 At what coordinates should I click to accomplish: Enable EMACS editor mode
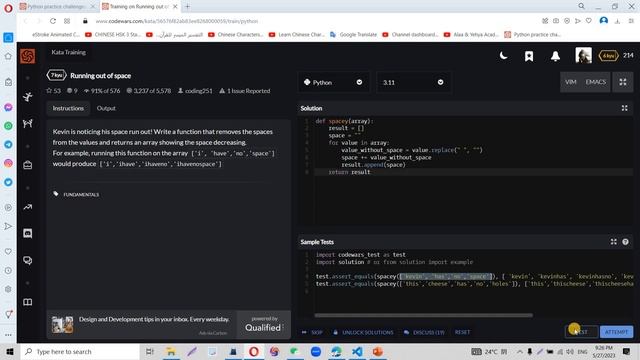pyautogui.click(x=596, y=82)
